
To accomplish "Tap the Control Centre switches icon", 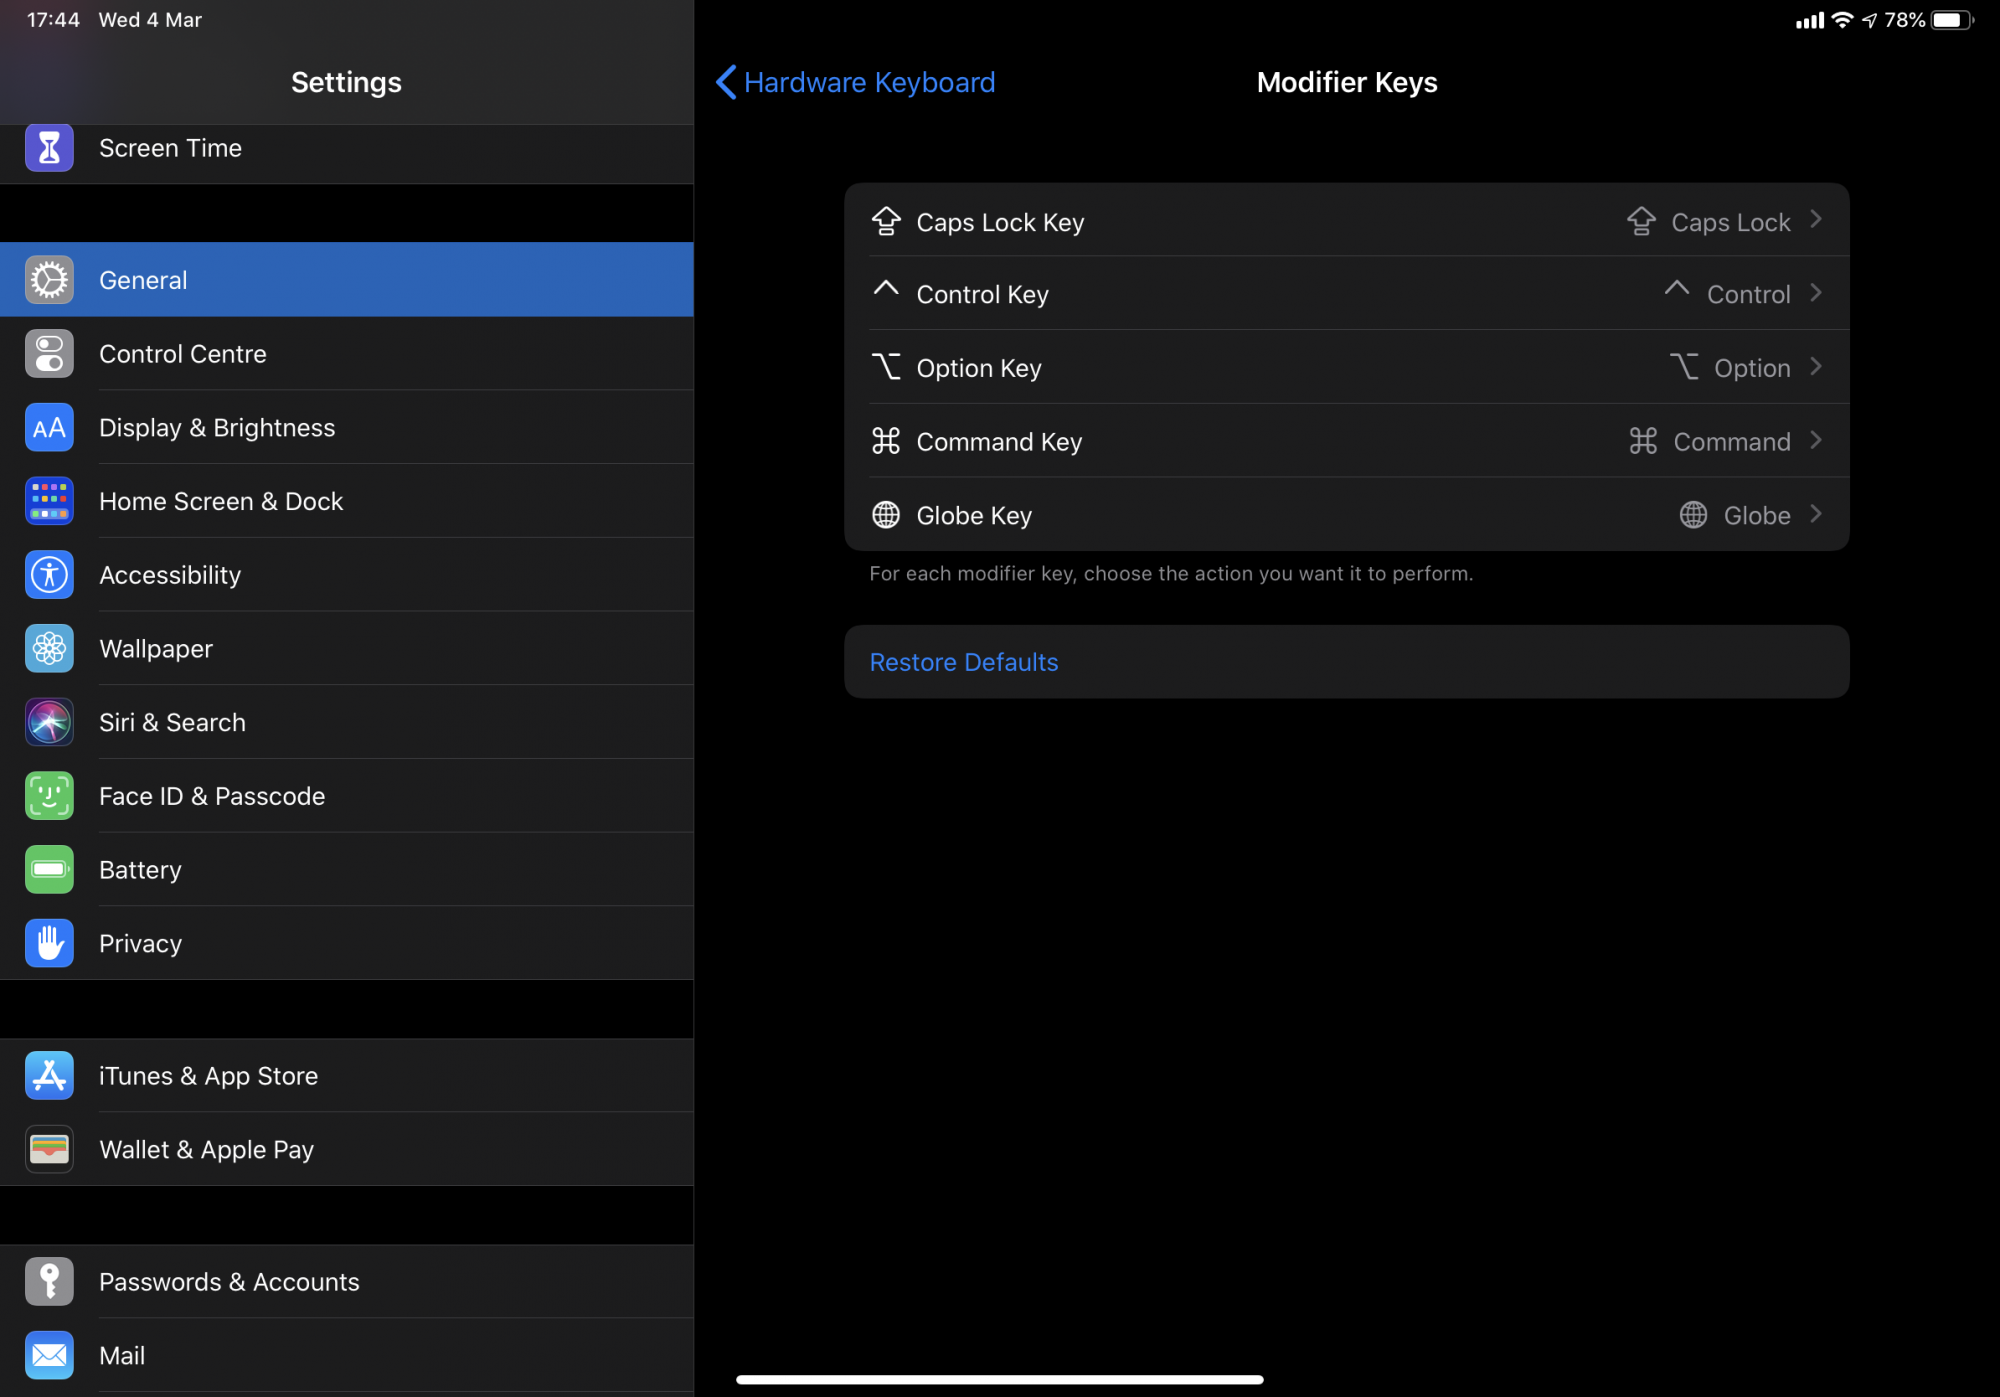I will click(x=49, y=354).
